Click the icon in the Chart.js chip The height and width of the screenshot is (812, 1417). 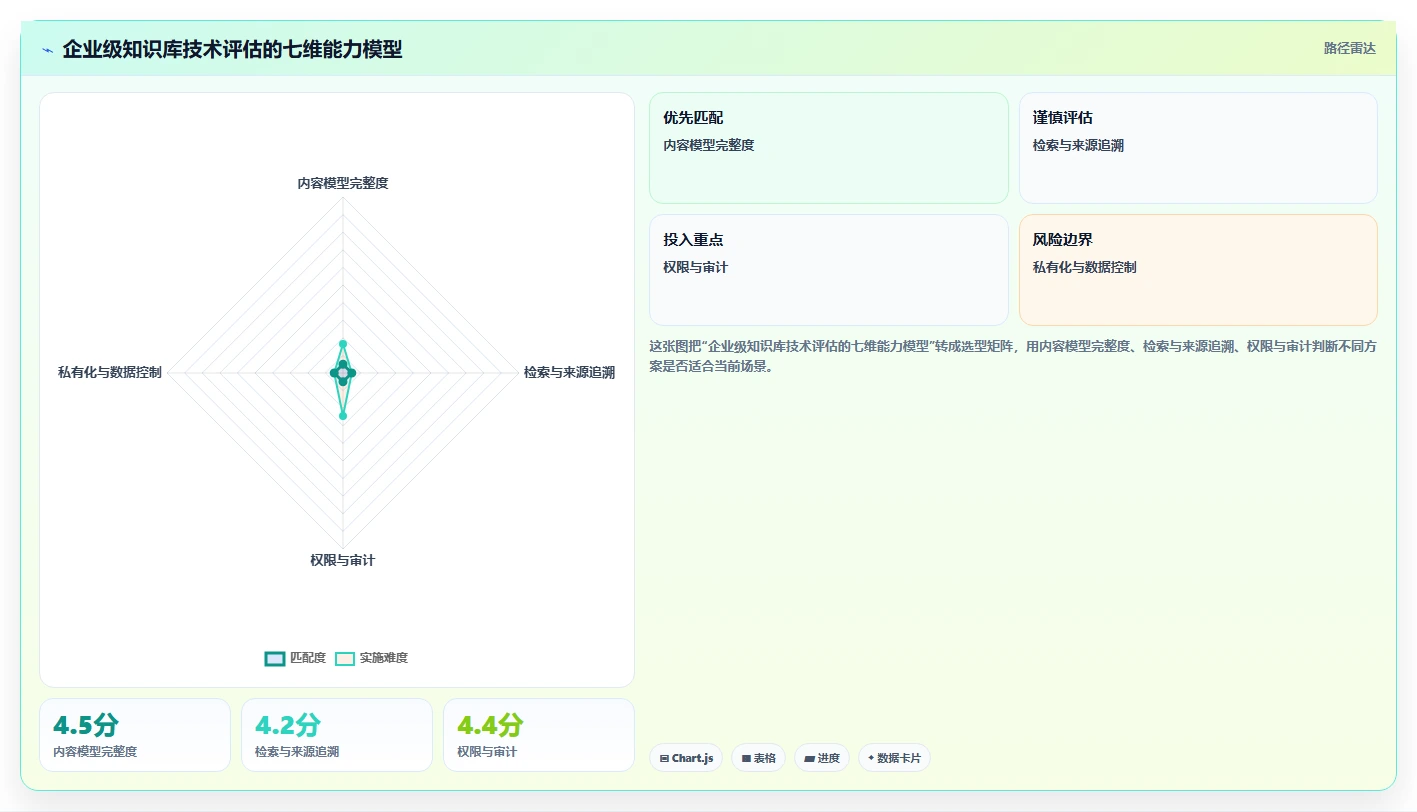click(x=664, y=759)
